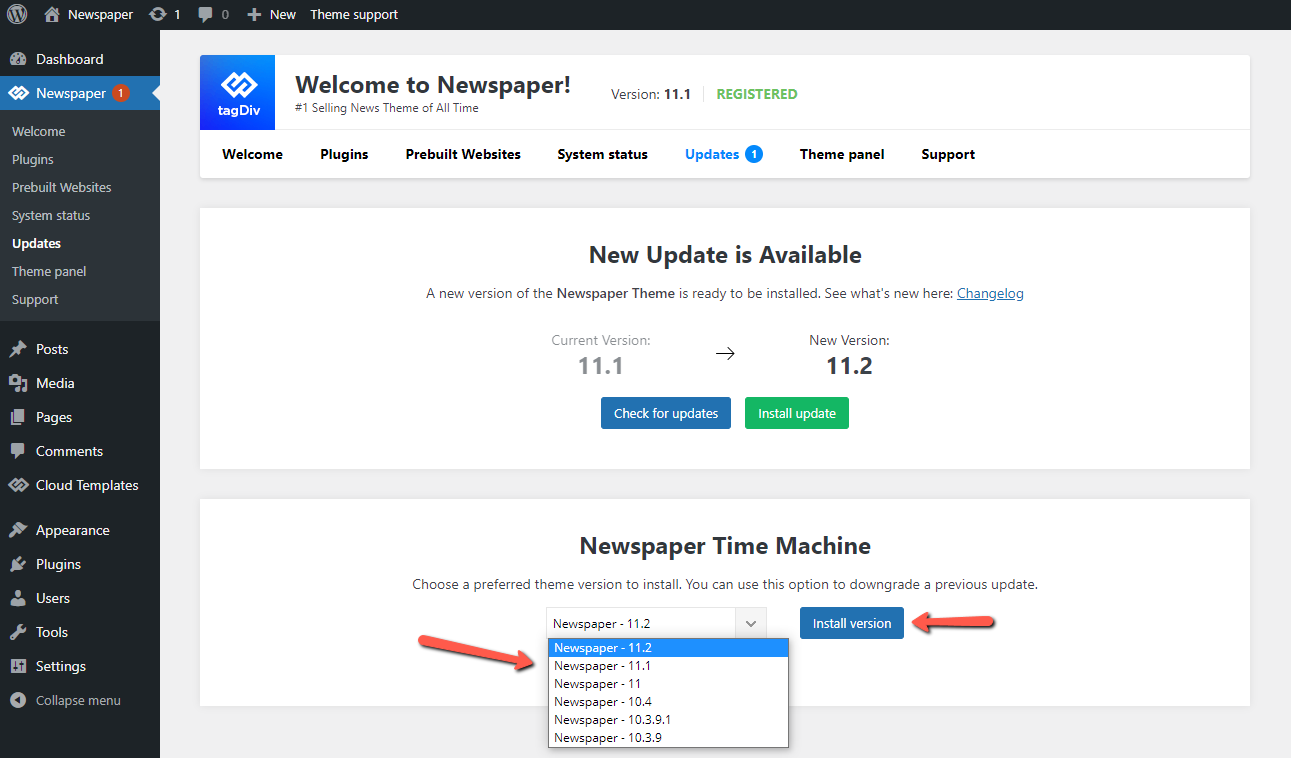Choose Newspaper - 11 in dropdown list

point(668,684)
